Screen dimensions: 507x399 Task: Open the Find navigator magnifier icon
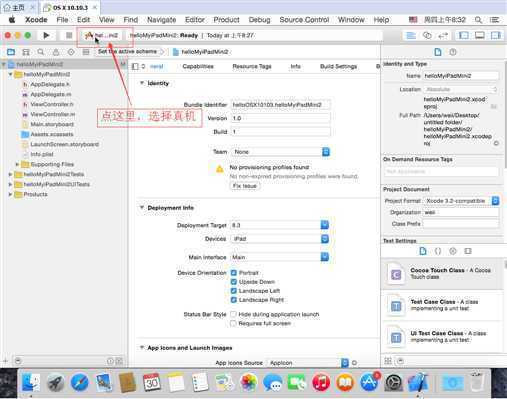[41, 52]
